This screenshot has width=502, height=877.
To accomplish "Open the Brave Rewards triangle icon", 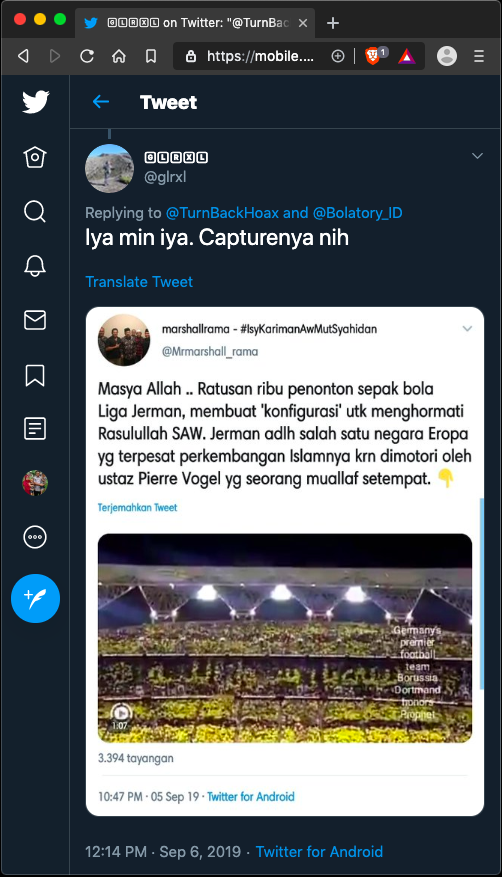I will coord(406,56).
